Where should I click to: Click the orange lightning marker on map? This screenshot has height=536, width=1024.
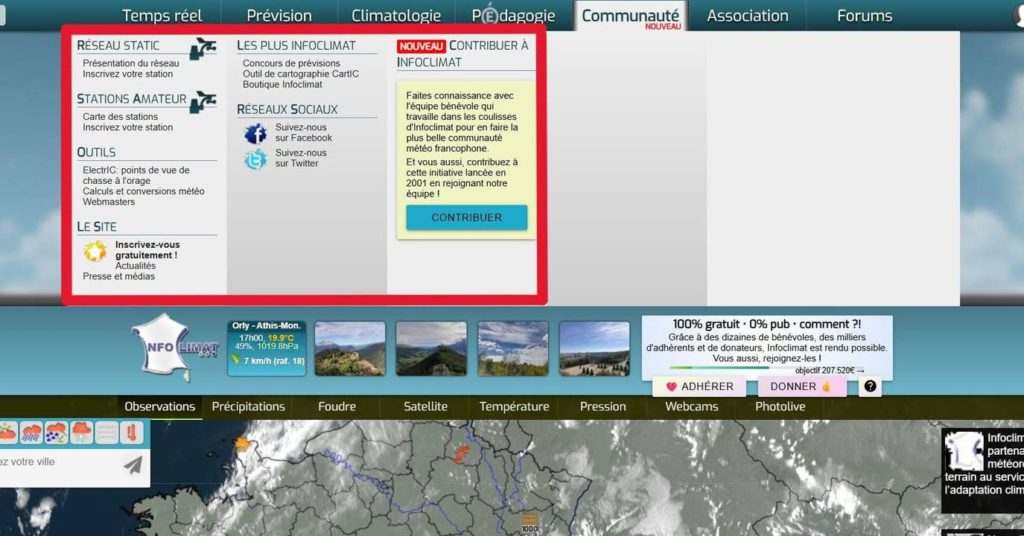pyautogui.click(x=461, y=454)
